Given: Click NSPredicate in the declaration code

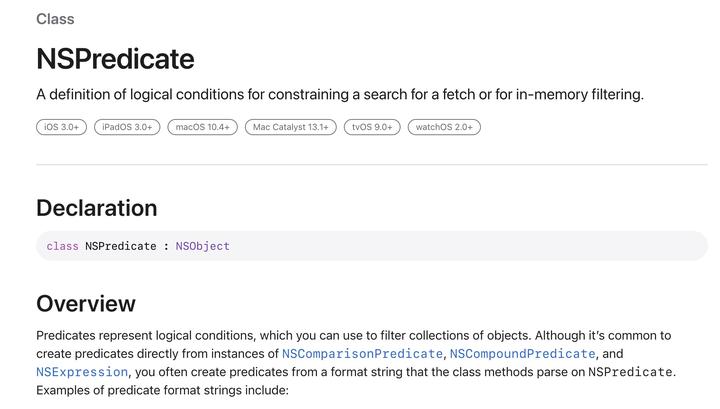Looking at the screenshot, I should click(120, 246).
